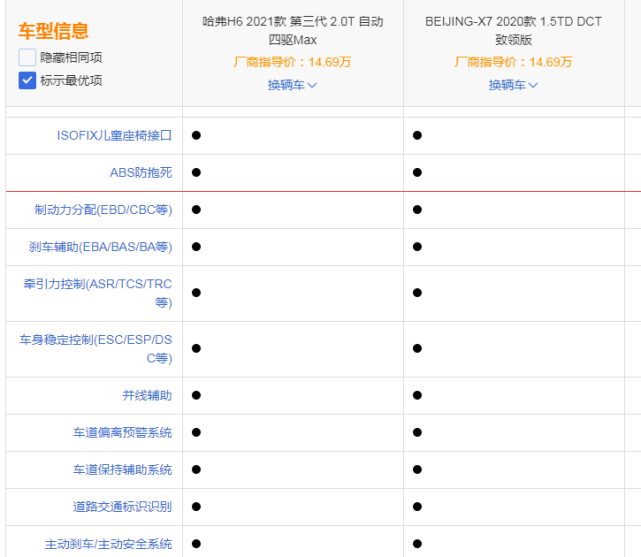Click the 主动刹车/主动安全系统 link

(x=108, y=544)
